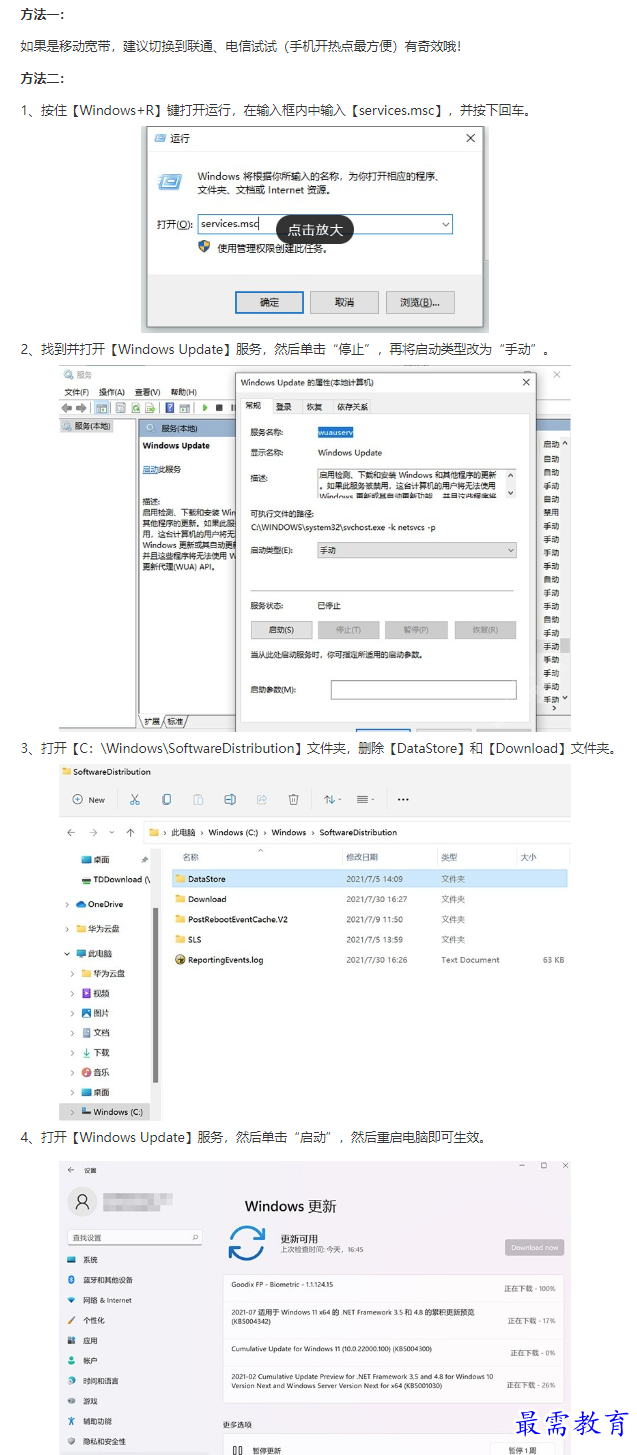This screenshot has height=1455, width=637.
Task: Switch to the 依存关系 tab
Action: (352, 406)
